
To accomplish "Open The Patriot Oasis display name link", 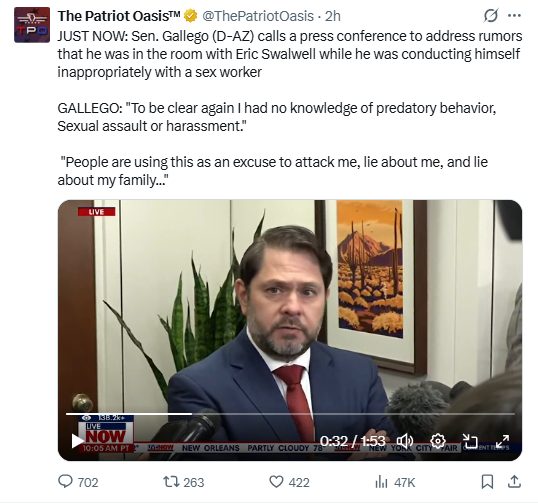I will pyautogui.click(x=119, y=16).
